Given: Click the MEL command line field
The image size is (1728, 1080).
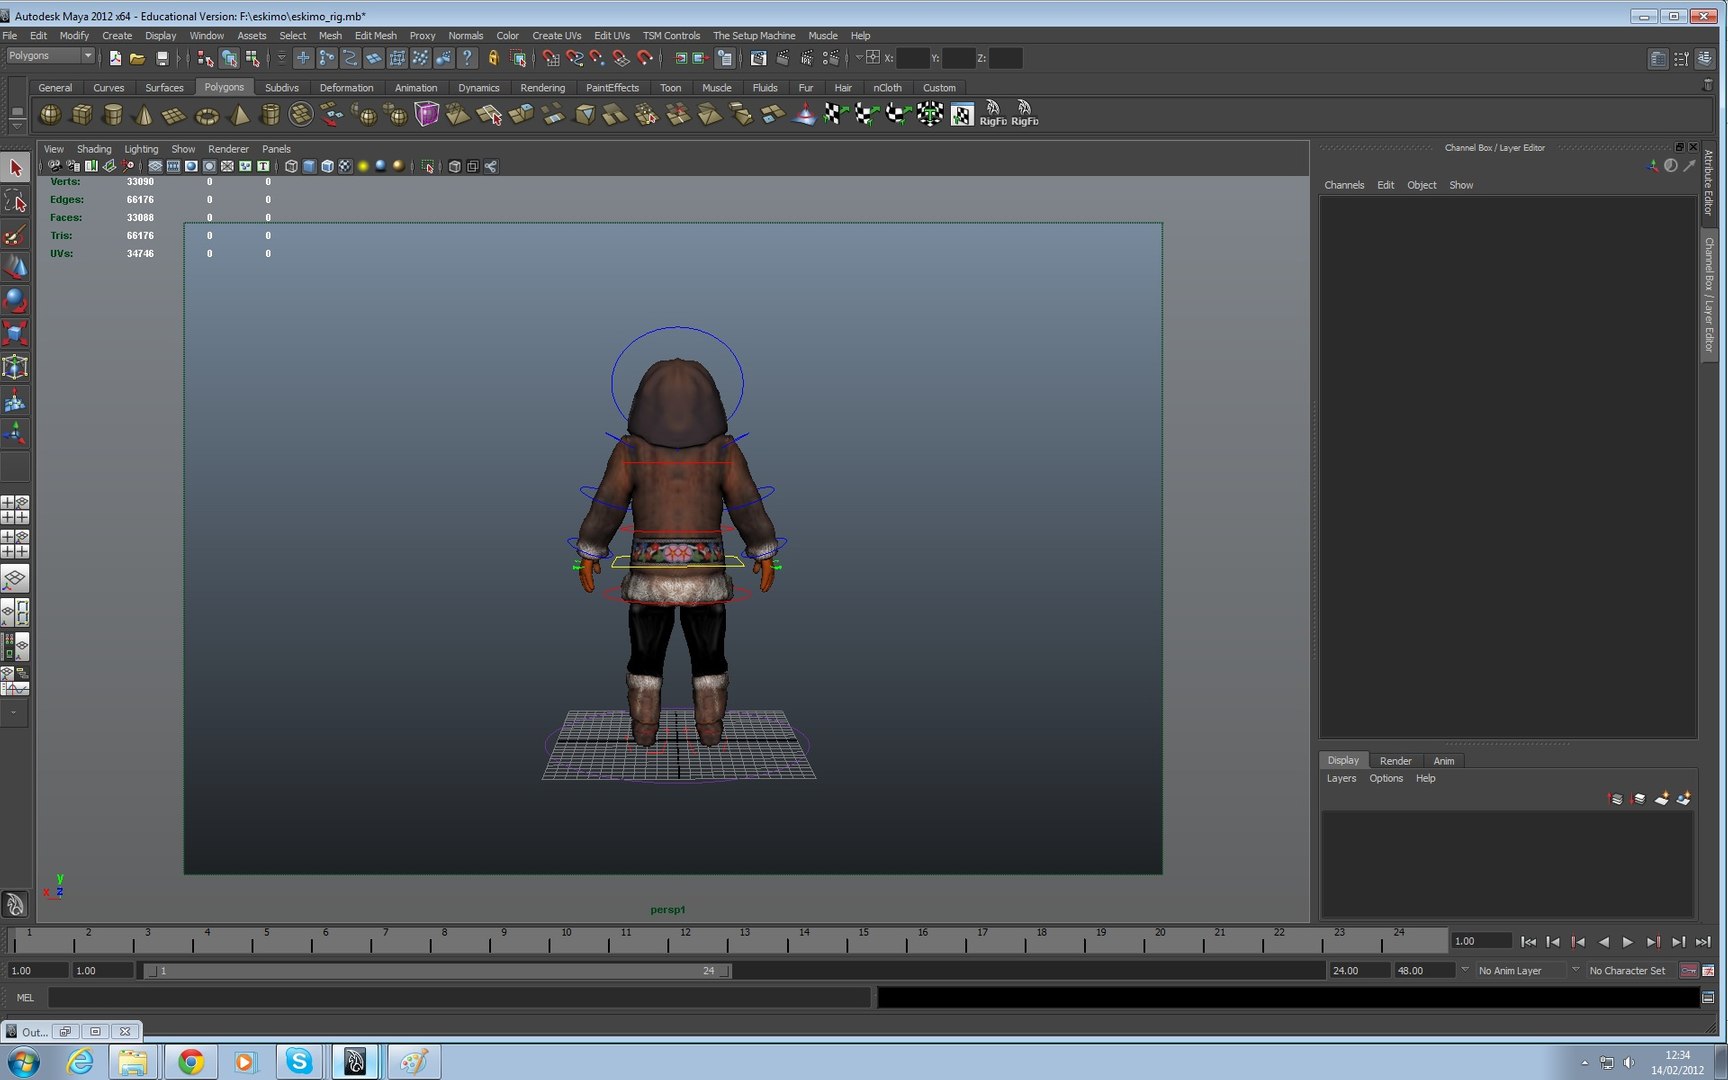Looking at the screenshot, I should tap(460, 997).
